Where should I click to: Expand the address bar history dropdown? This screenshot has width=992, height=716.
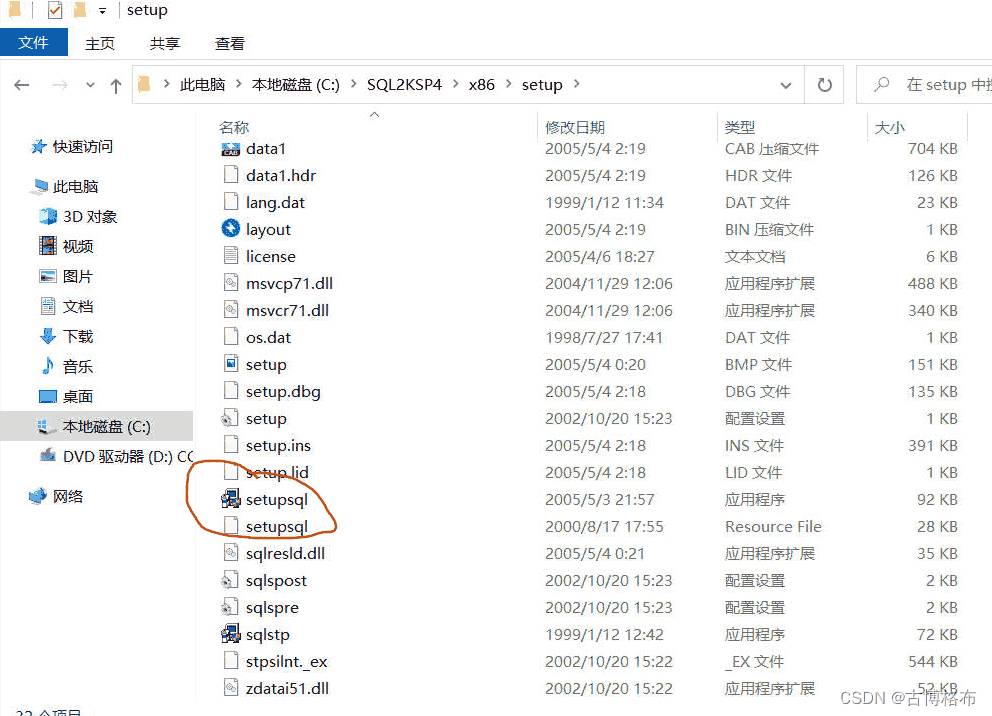[x=786, y=85]
